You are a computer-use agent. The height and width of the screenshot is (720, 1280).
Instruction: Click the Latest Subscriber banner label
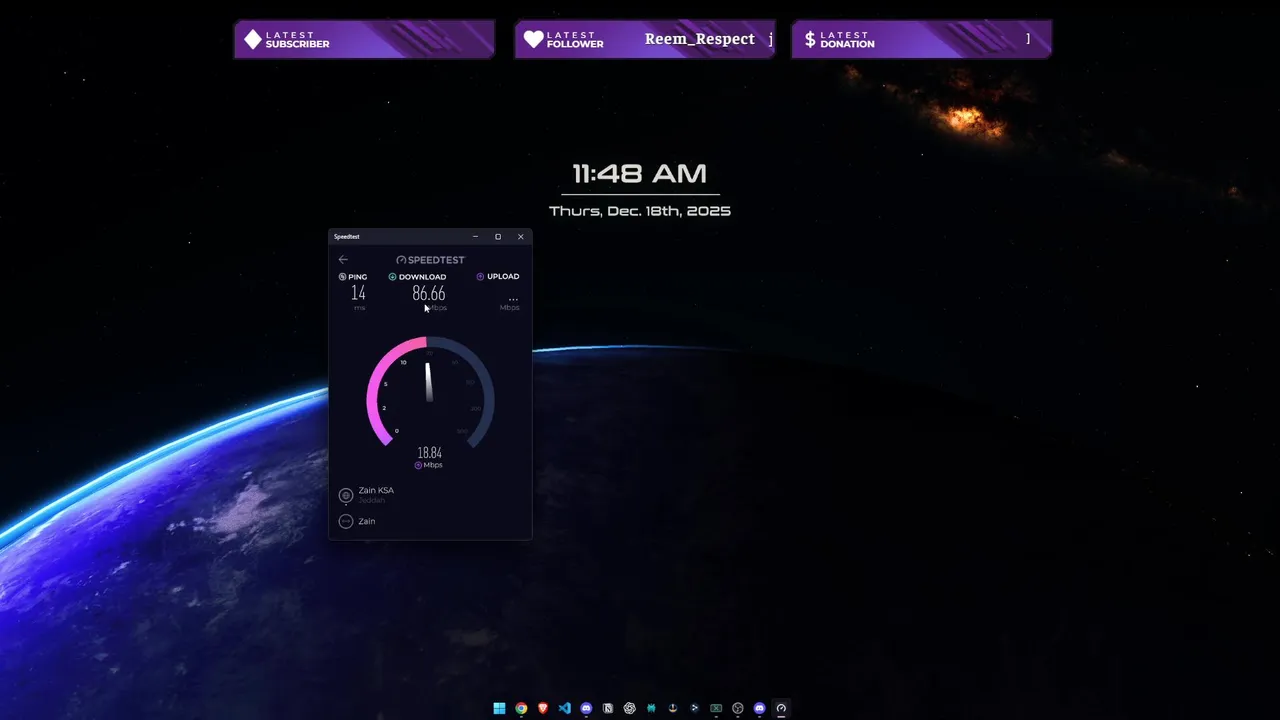point(297,39)
